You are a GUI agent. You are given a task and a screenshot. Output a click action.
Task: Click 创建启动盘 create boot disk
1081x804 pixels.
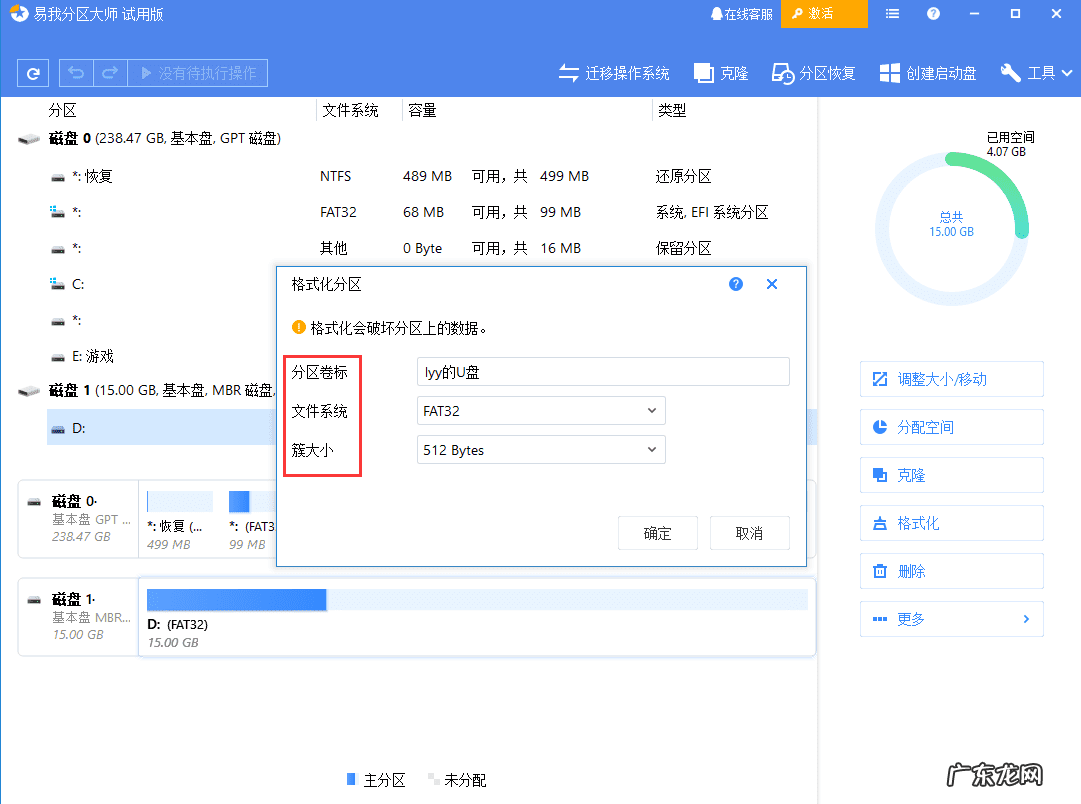coord(928,73)
